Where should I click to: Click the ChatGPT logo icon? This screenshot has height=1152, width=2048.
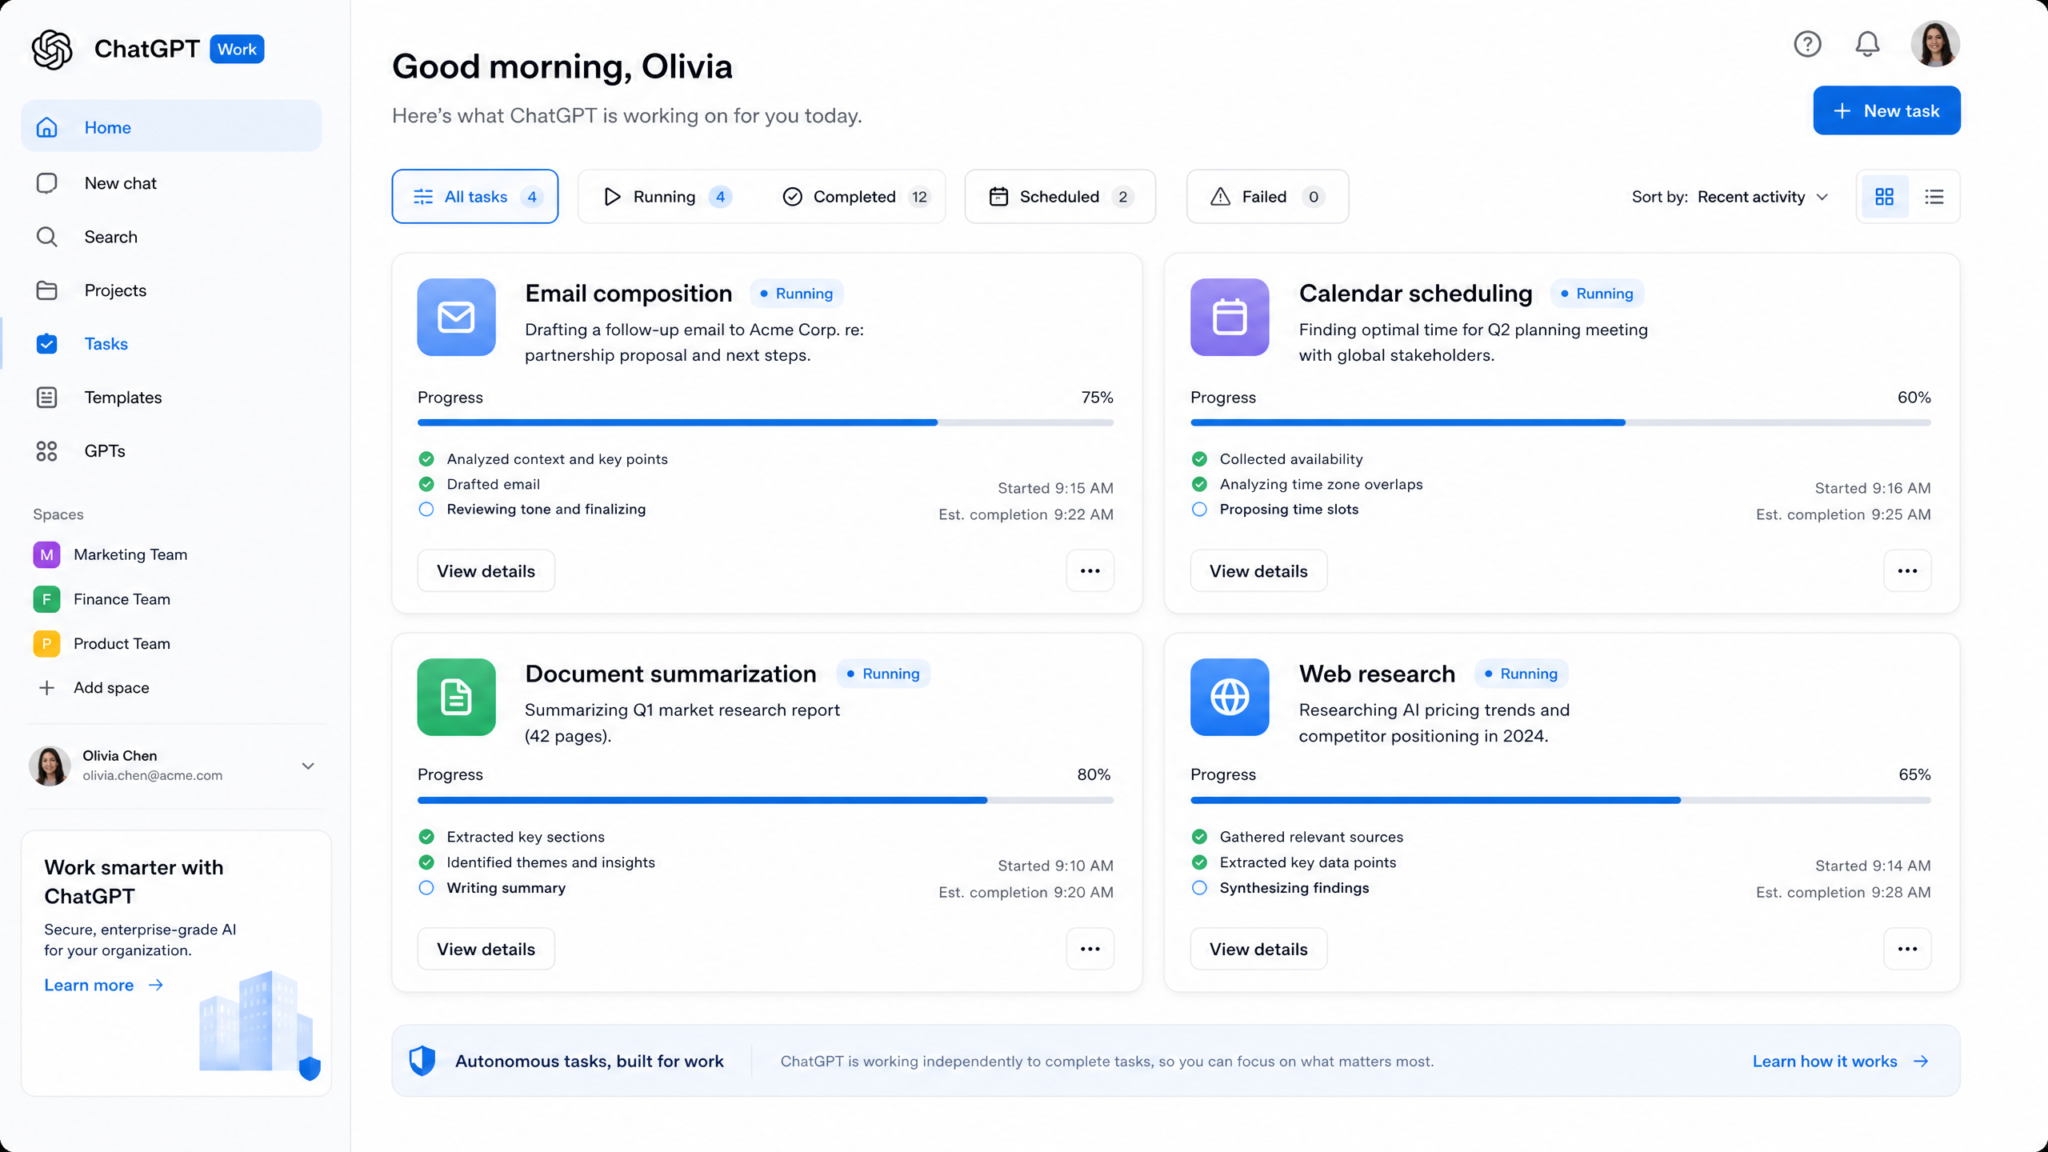(52, 49)
